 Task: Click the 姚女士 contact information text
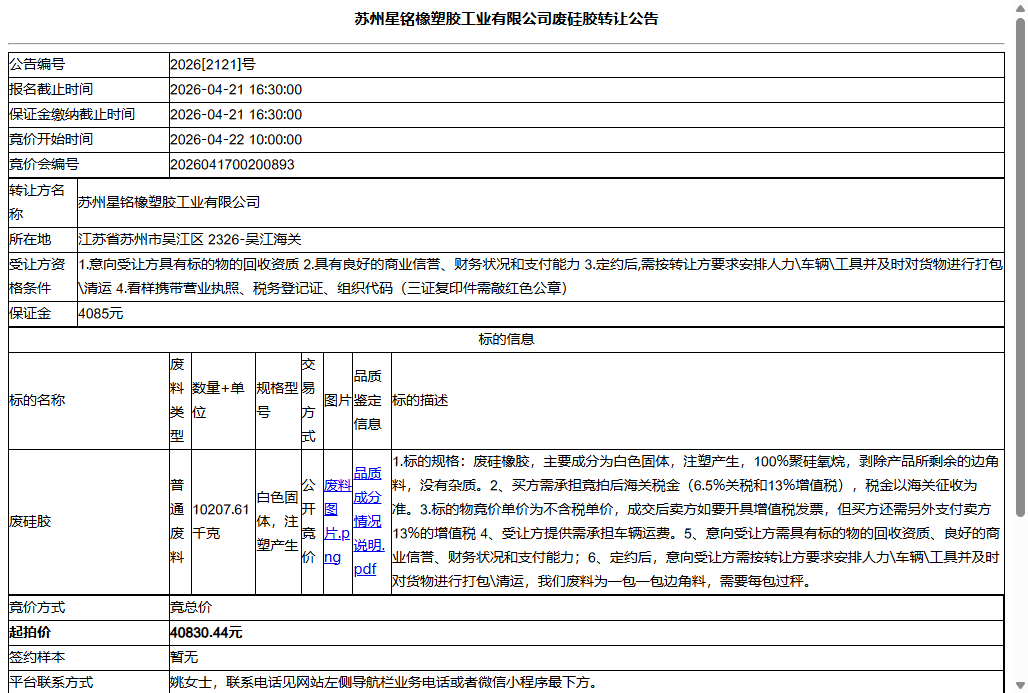point(384,682)
